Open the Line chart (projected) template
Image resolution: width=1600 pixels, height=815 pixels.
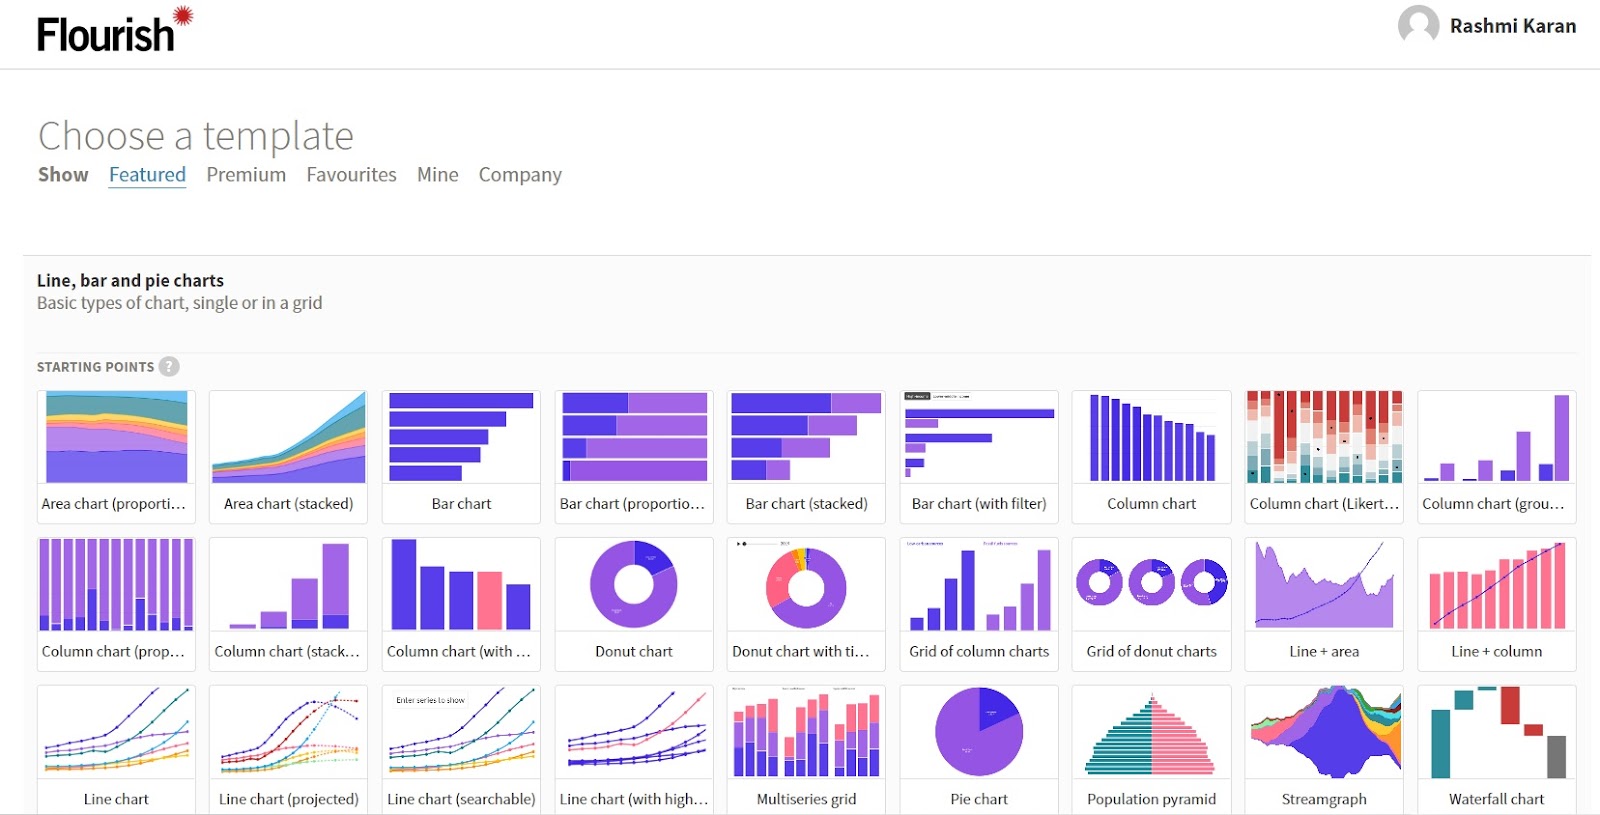(x=288, y=749)
